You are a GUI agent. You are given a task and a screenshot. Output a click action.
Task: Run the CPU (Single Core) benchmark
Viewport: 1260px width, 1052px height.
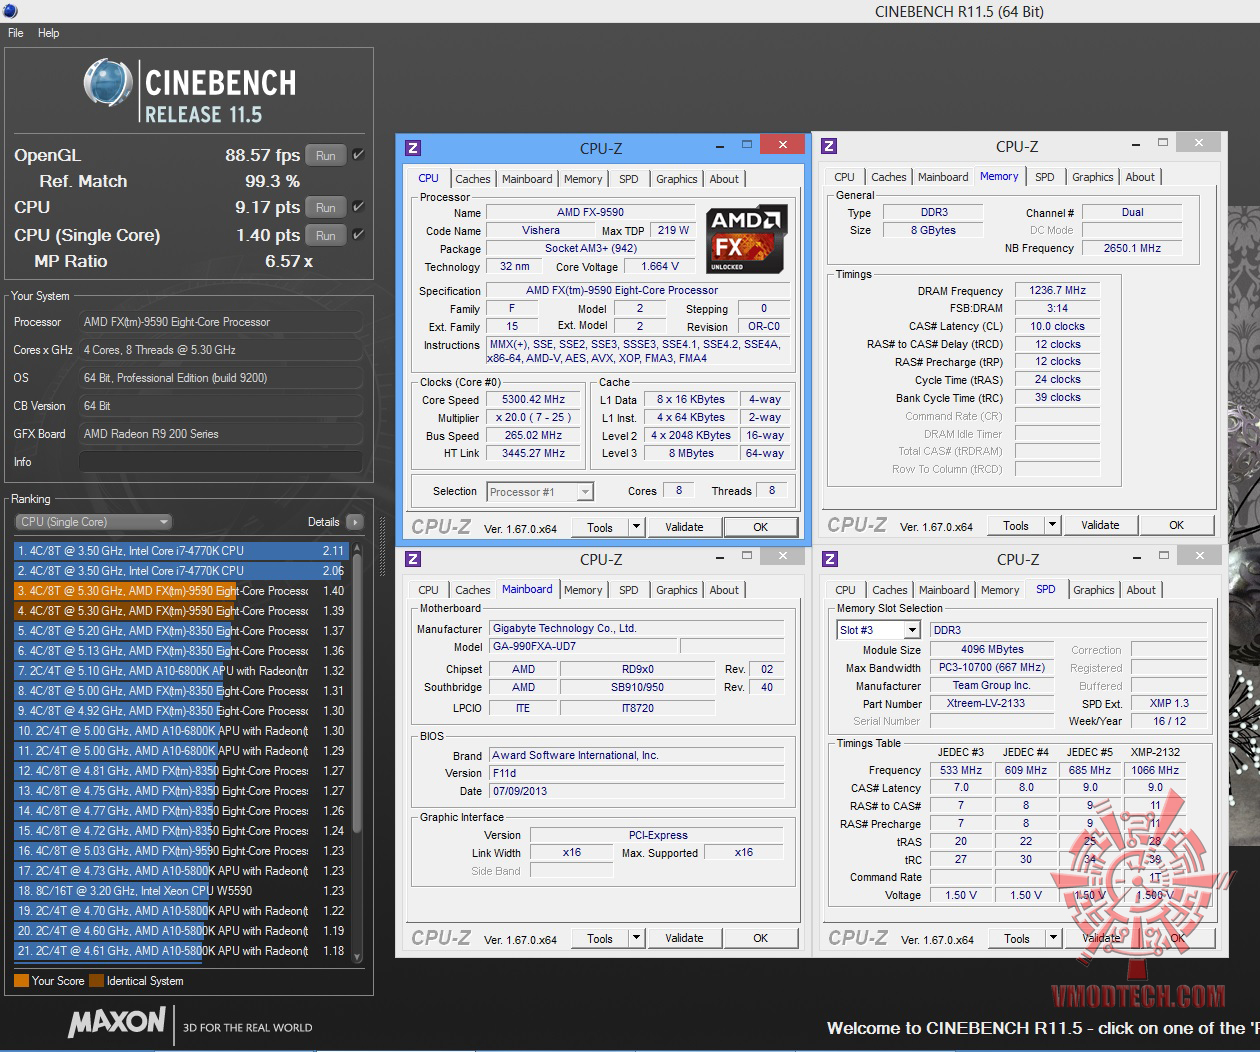(x=326, y=235)
